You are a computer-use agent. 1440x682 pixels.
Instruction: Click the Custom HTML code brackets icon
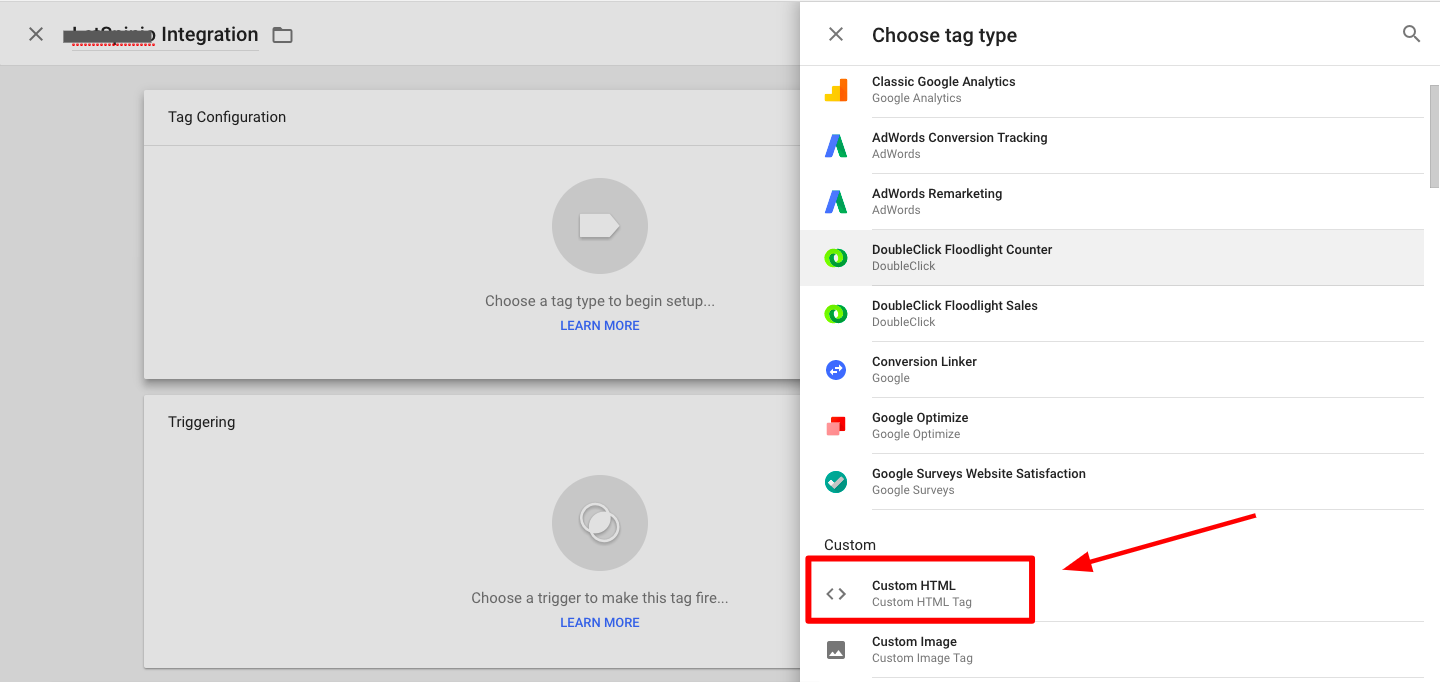[836, 594]
